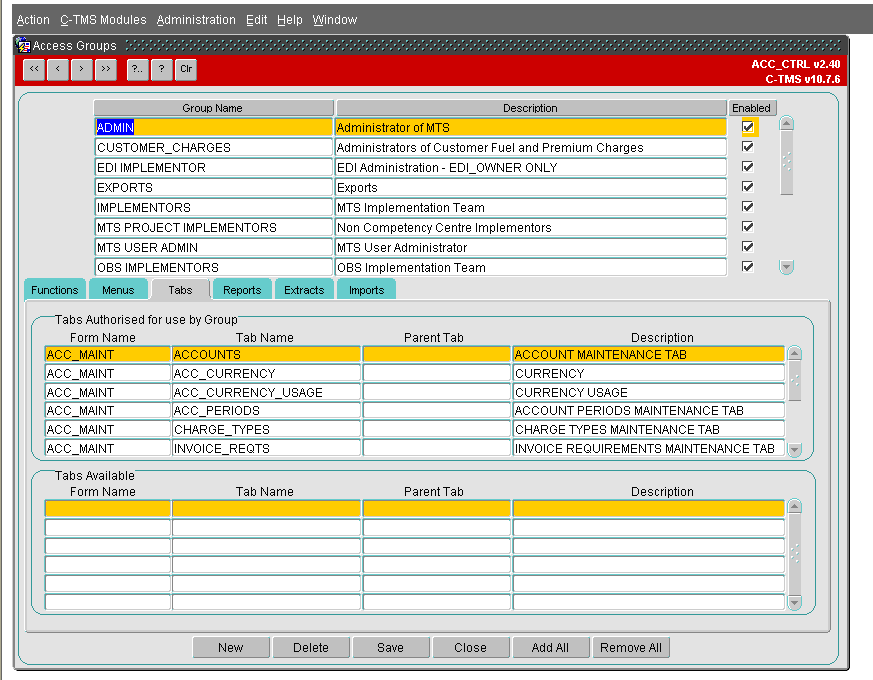Image resolution: width=873 pixels, height=680 pixels.
Task: Go to previous record with < button
Action: [58, 70]
